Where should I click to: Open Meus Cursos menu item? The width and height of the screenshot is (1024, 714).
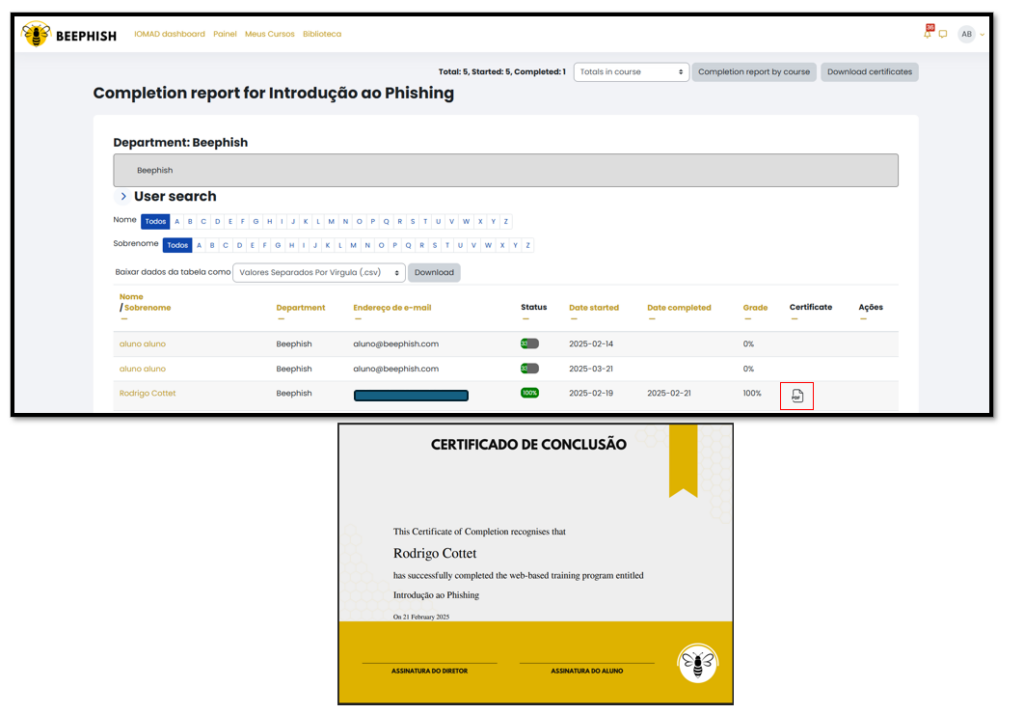click(x=270, y=34)
